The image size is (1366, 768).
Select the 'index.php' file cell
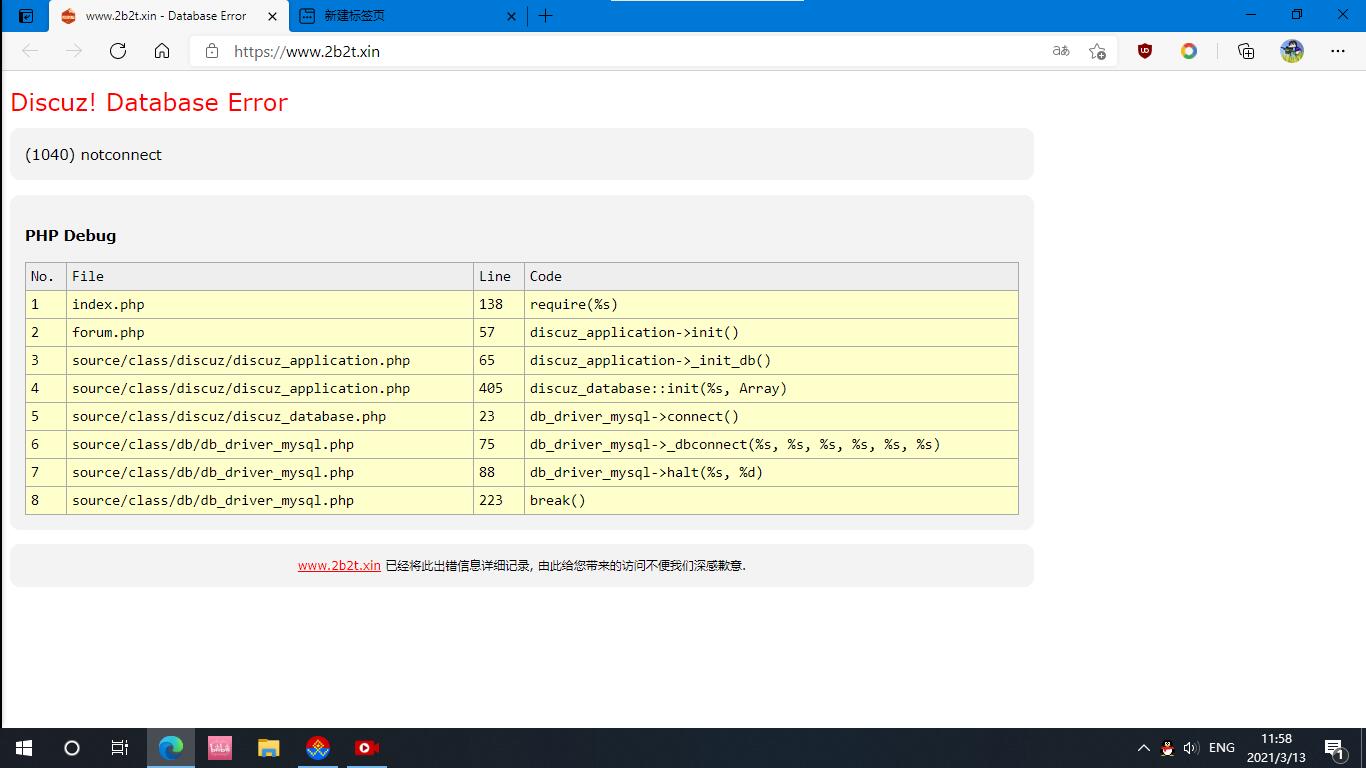270,304
